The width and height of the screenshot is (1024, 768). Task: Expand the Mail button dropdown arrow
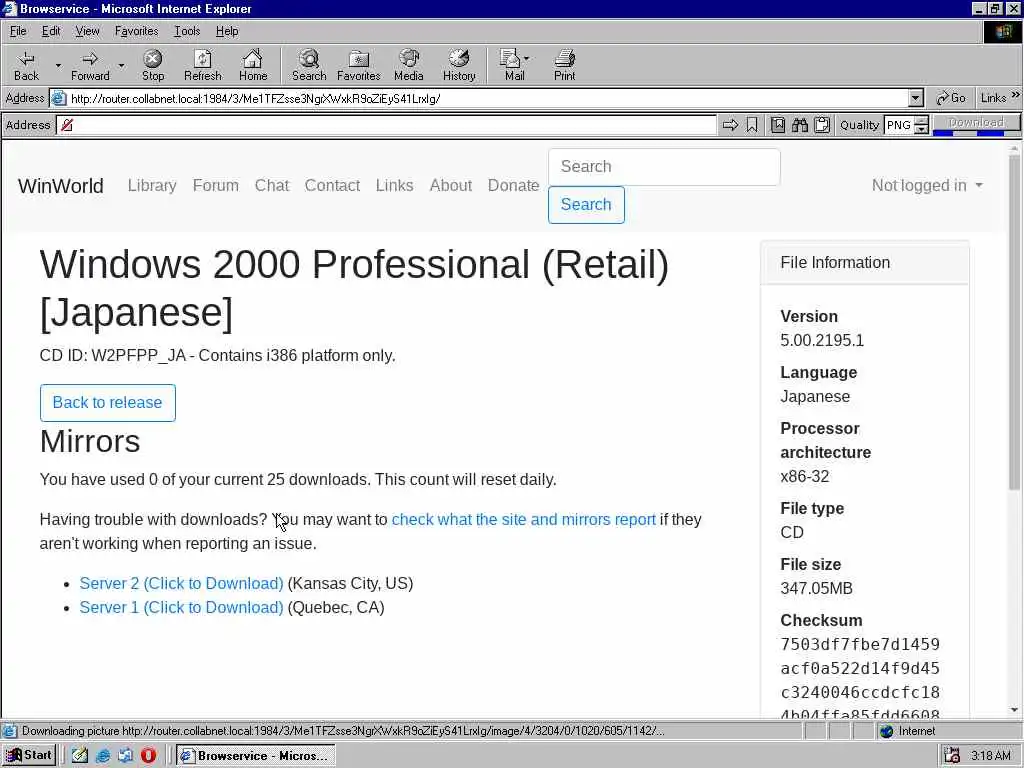click(526, 59)
